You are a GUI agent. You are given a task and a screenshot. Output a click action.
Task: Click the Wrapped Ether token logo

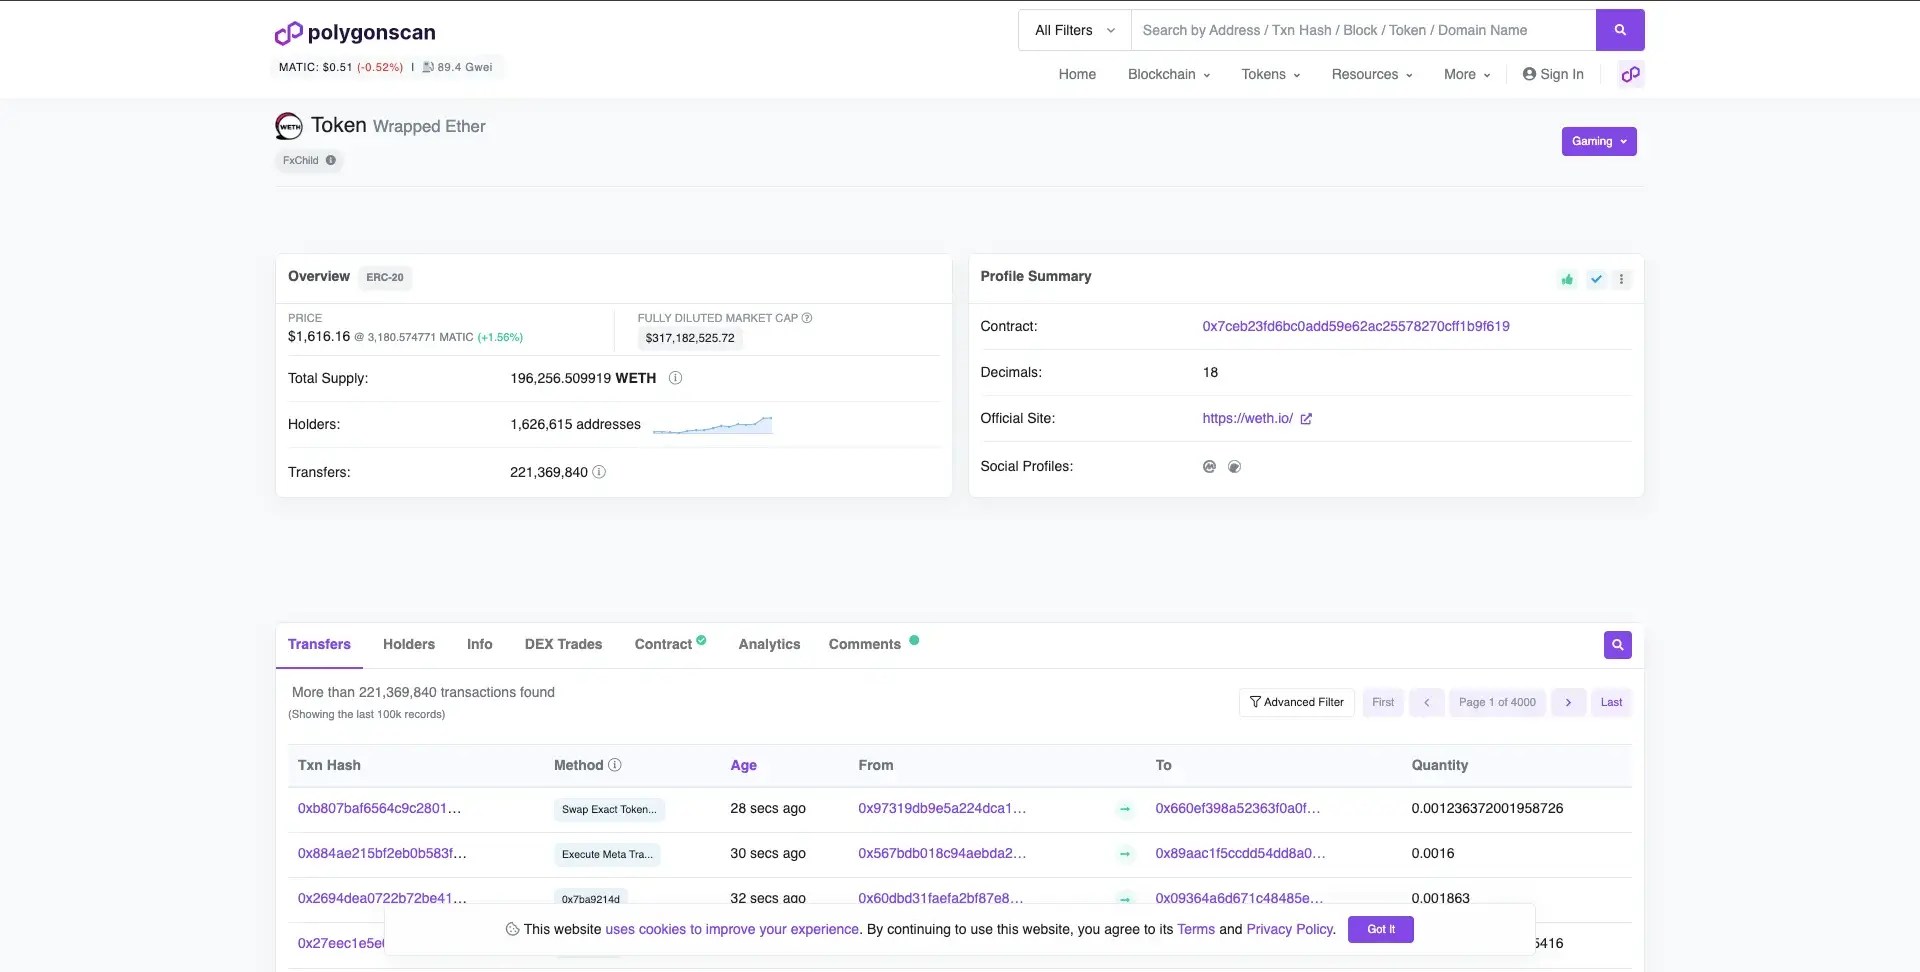point(289,126)
